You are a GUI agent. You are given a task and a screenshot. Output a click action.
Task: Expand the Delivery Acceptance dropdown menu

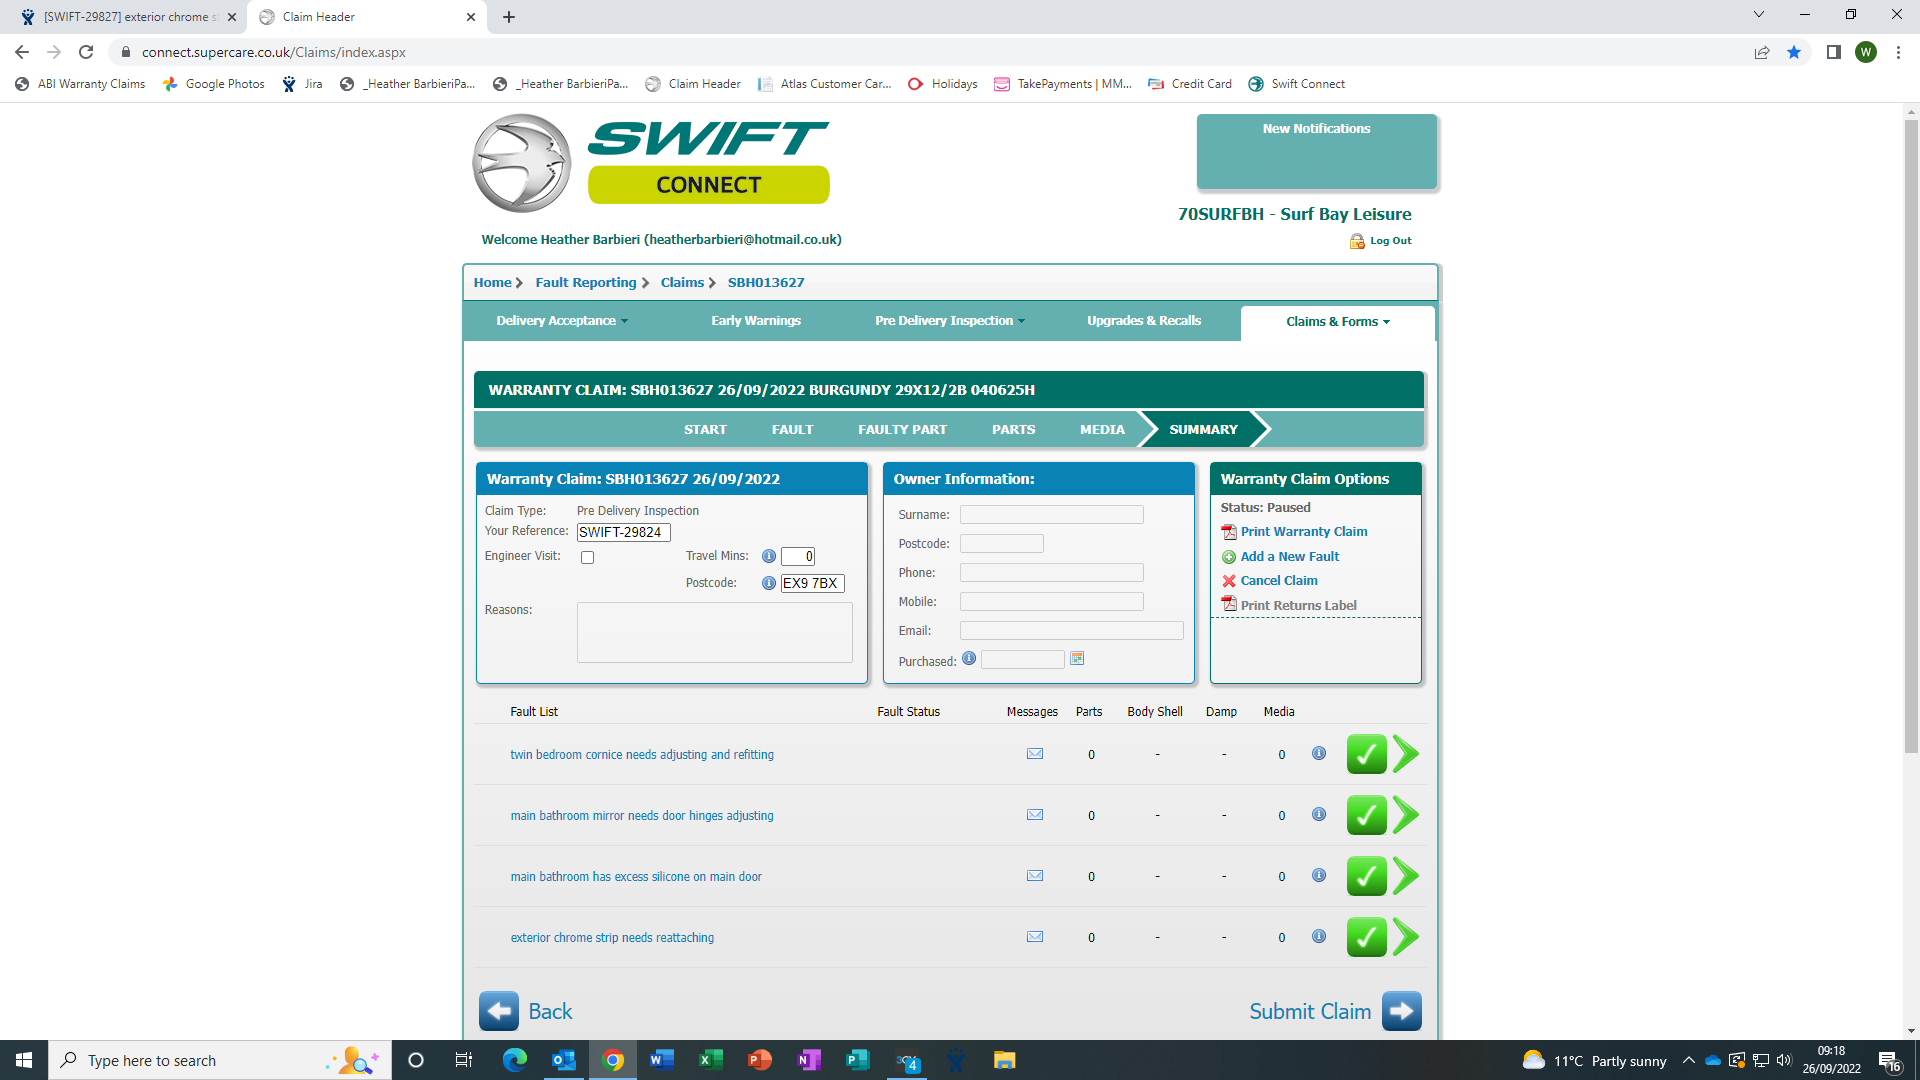click(562, 321)
